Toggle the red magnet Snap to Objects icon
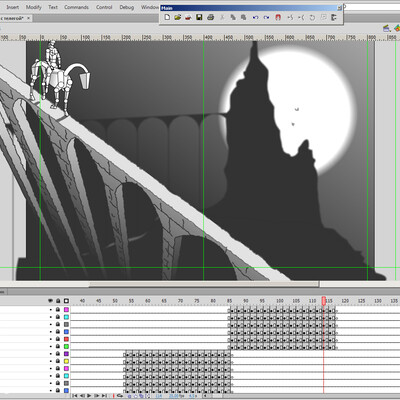Image resolution: width=400 pixels, height=400 pixels. coord(278,18)
